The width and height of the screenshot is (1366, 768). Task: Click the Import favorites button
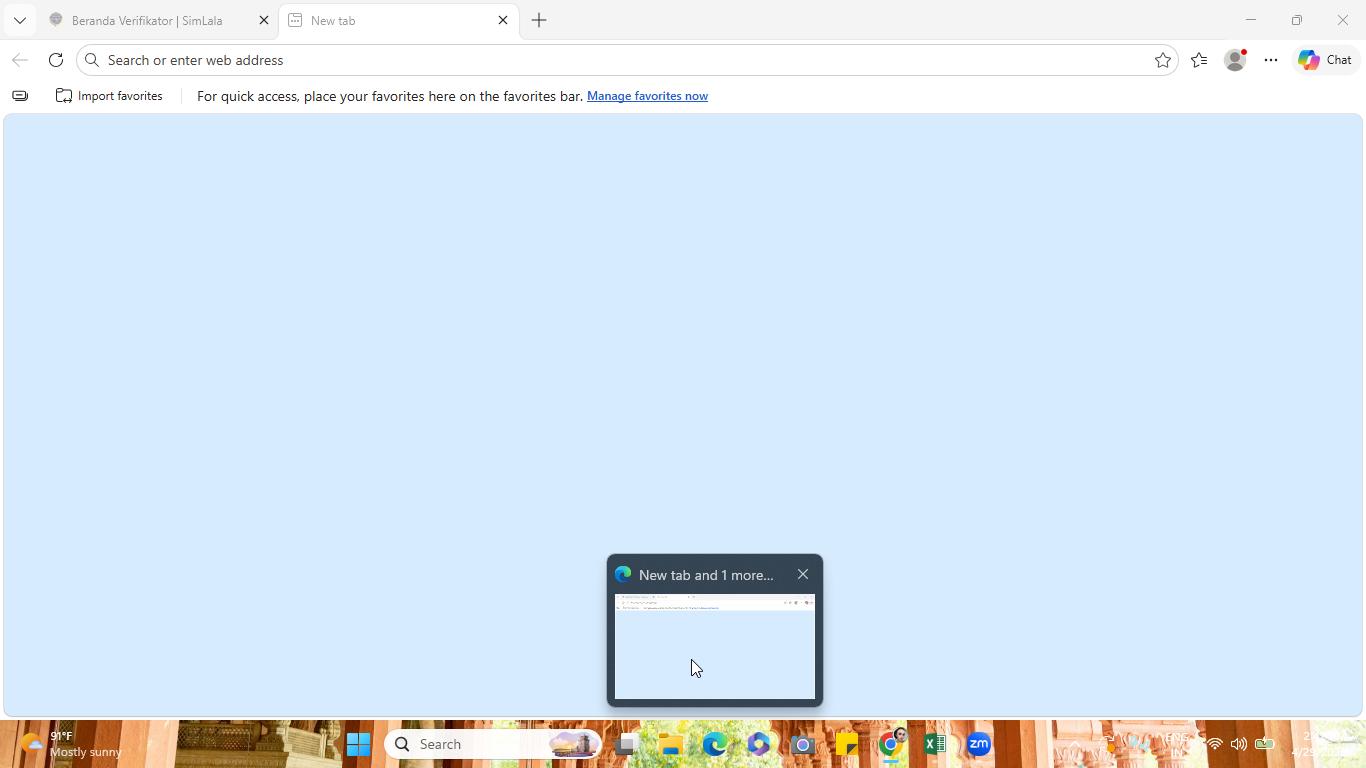coord(109,96)
